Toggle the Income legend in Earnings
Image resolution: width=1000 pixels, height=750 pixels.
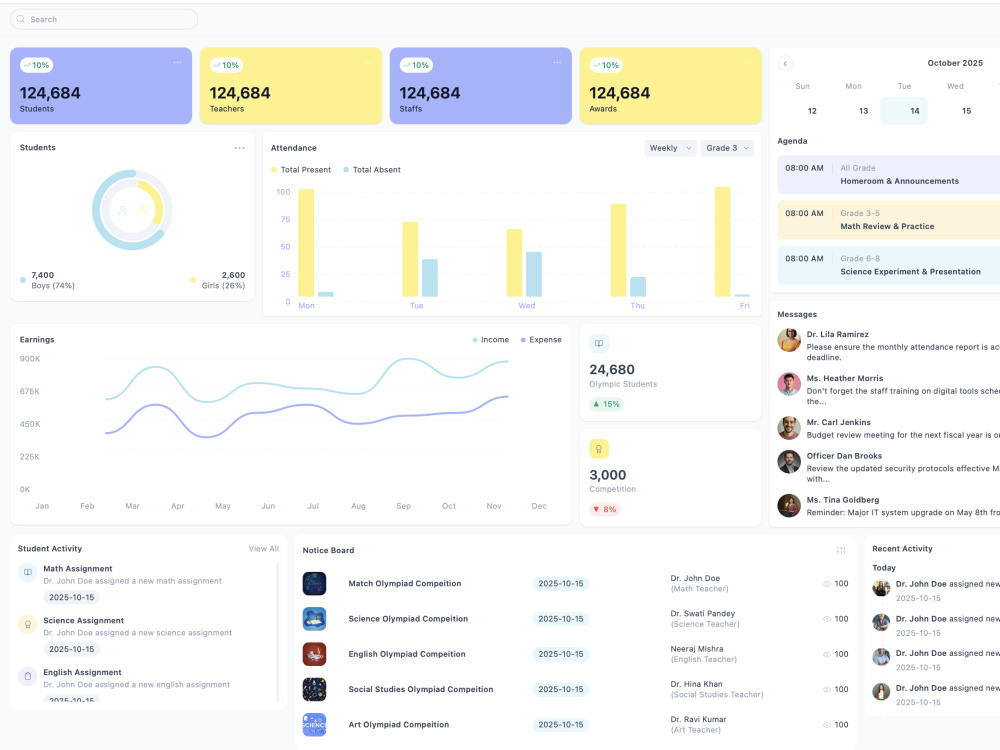pyautogui.click(x=490, y=340)
